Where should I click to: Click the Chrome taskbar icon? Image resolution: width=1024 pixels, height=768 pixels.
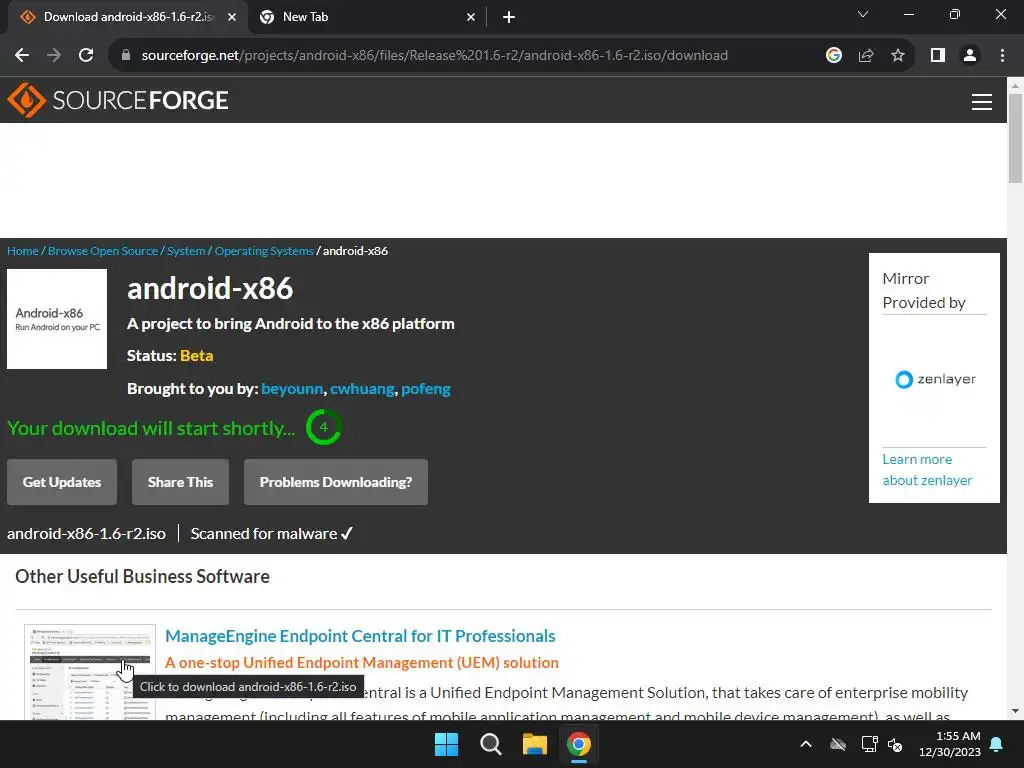point(579,744)
